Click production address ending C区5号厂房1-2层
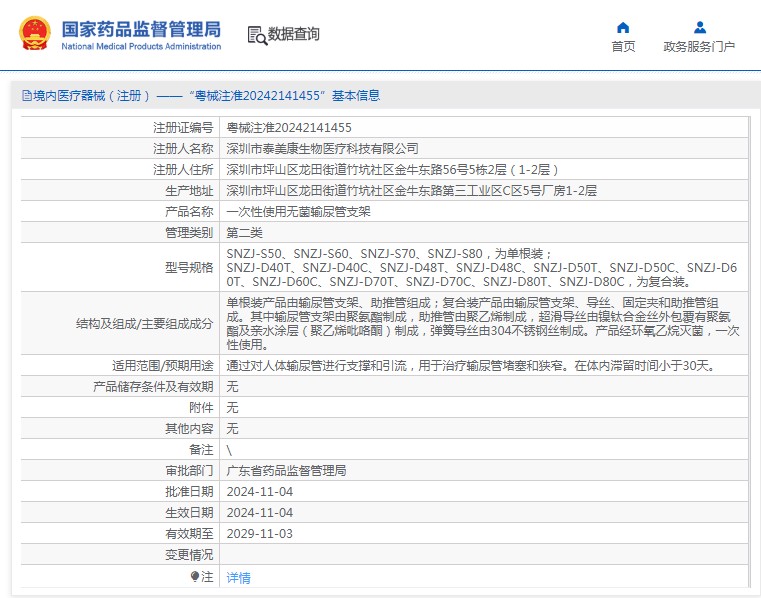The image size is (761, 598). [412, 191]
